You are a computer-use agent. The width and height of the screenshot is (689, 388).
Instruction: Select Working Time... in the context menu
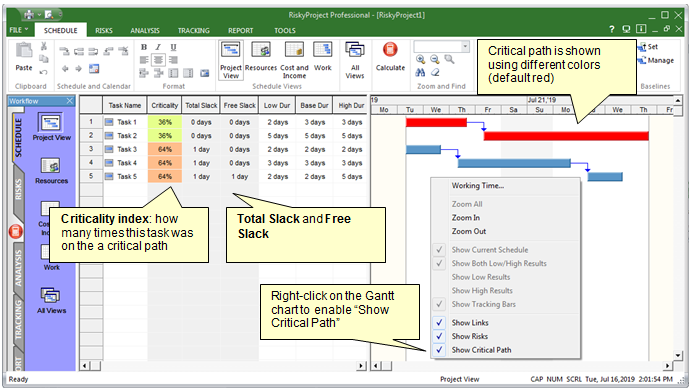click(478, 185)
